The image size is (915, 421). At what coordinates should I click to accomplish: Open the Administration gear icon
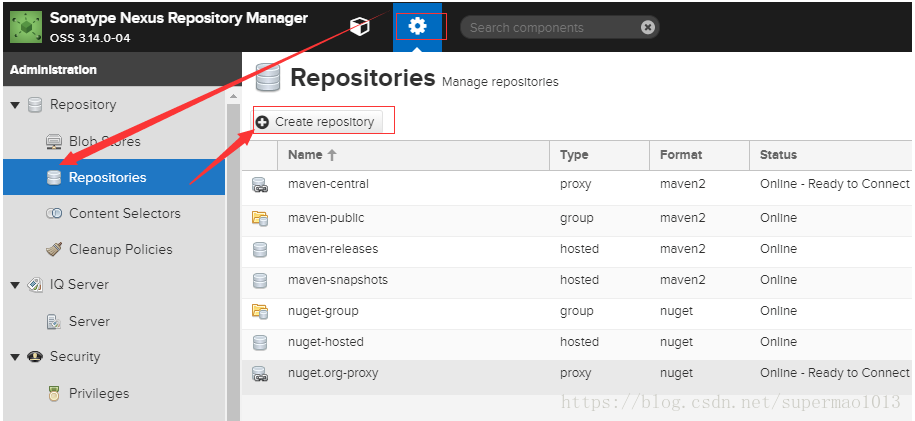417,27
